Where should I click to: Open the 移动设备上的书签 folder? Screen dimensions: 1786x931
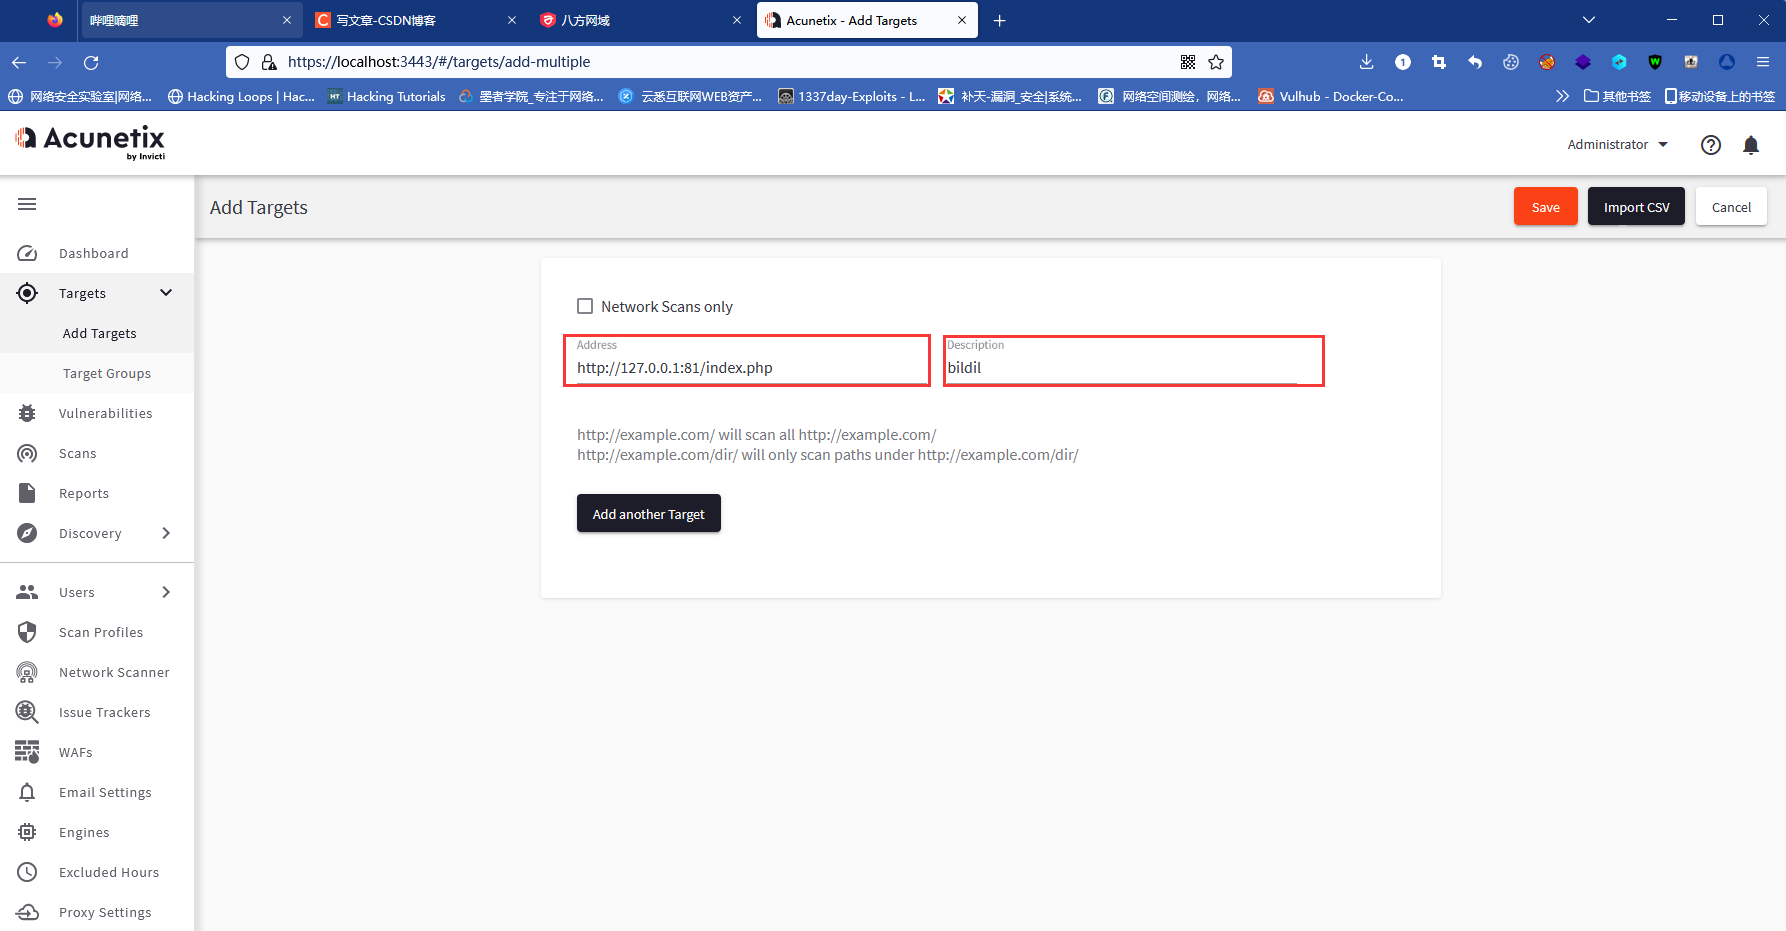click(1720, 96)
